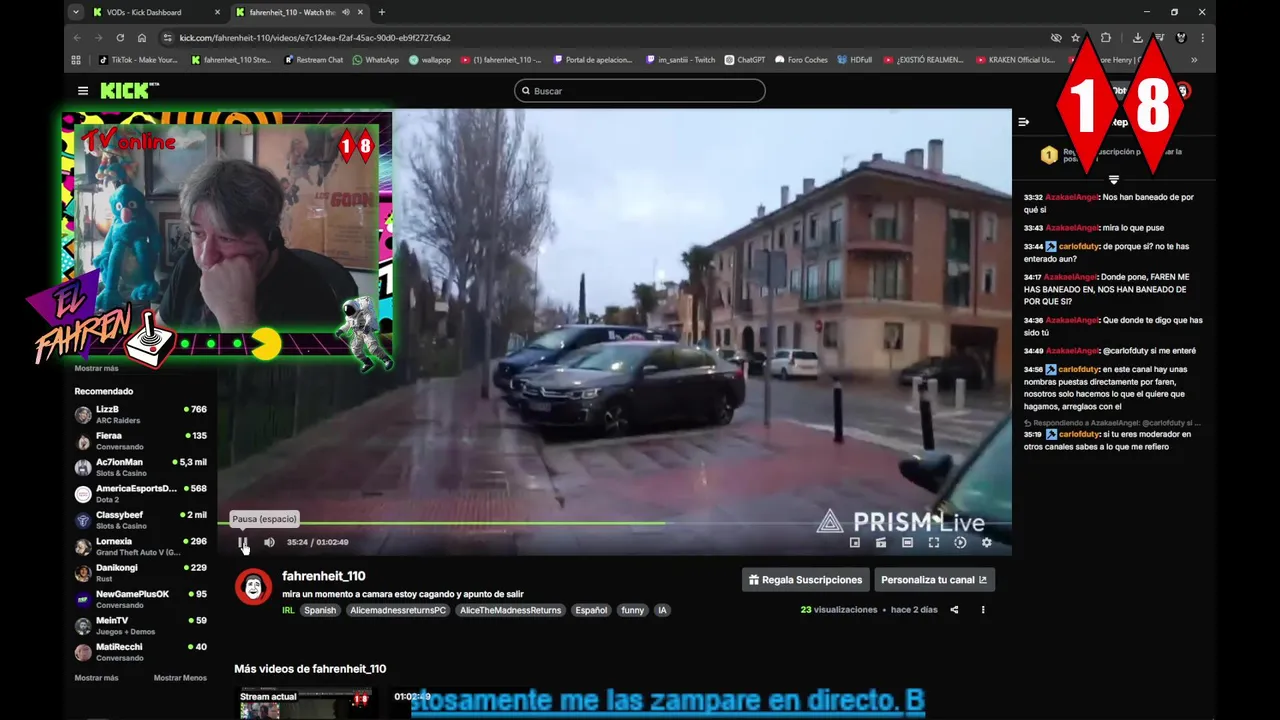Expand the chat pinned-section chevron

pos(1113,180)
